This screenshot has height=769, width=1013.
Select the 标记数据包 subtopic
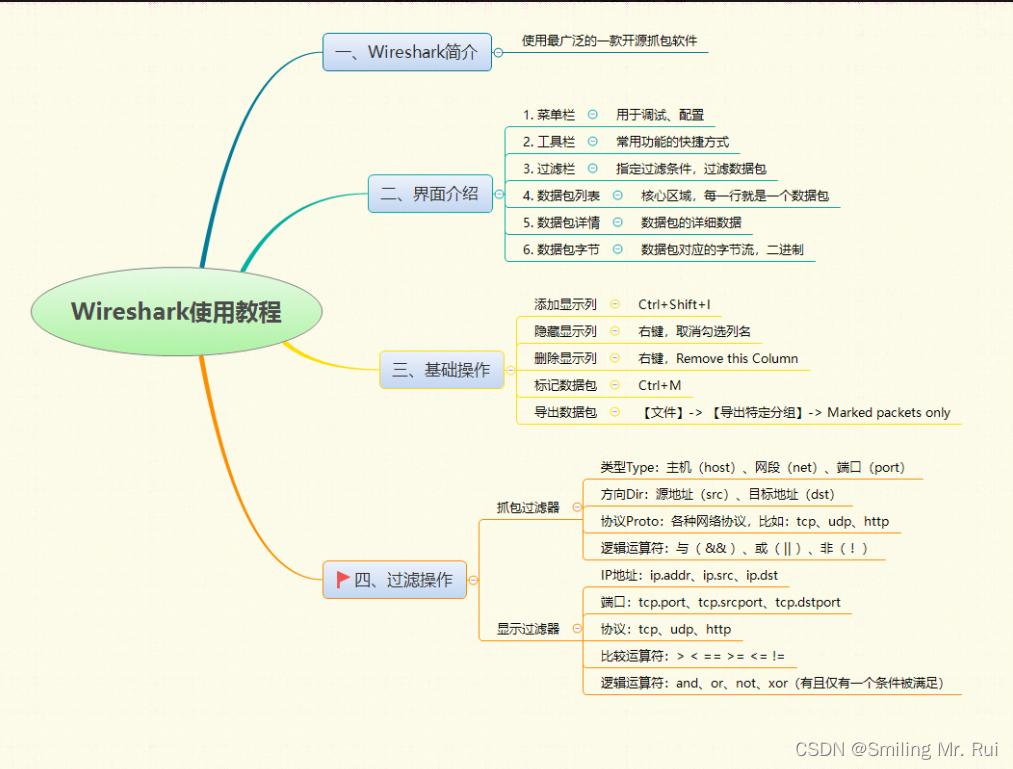(x=565, y=385)
